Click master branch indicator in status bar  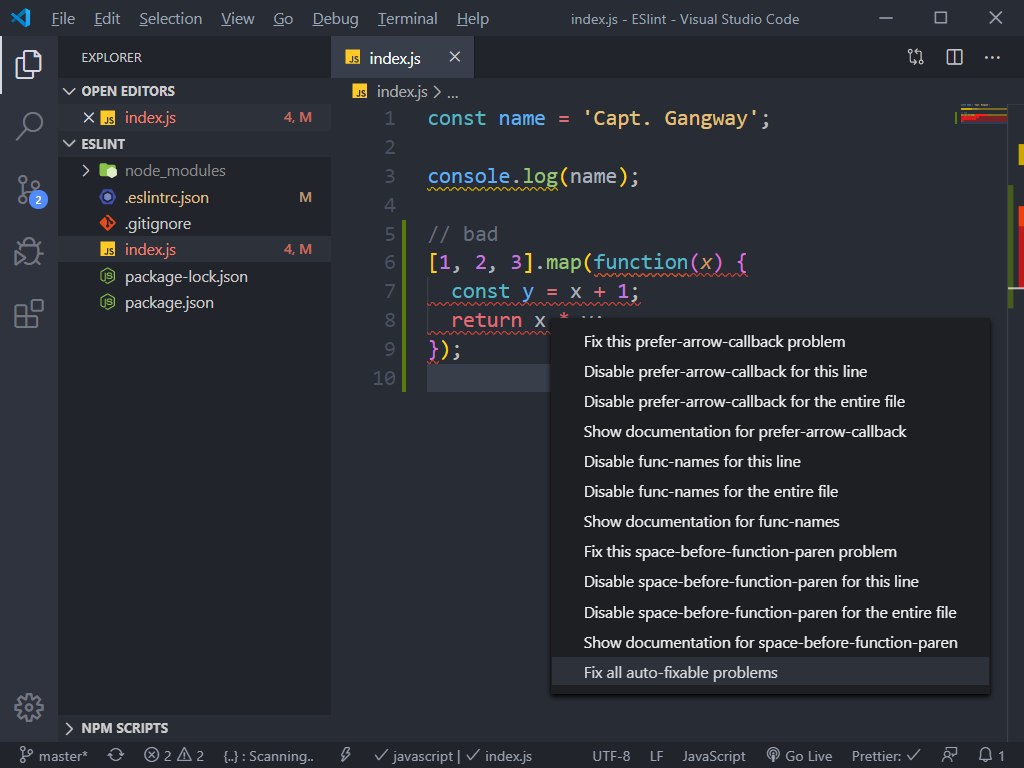54,756
